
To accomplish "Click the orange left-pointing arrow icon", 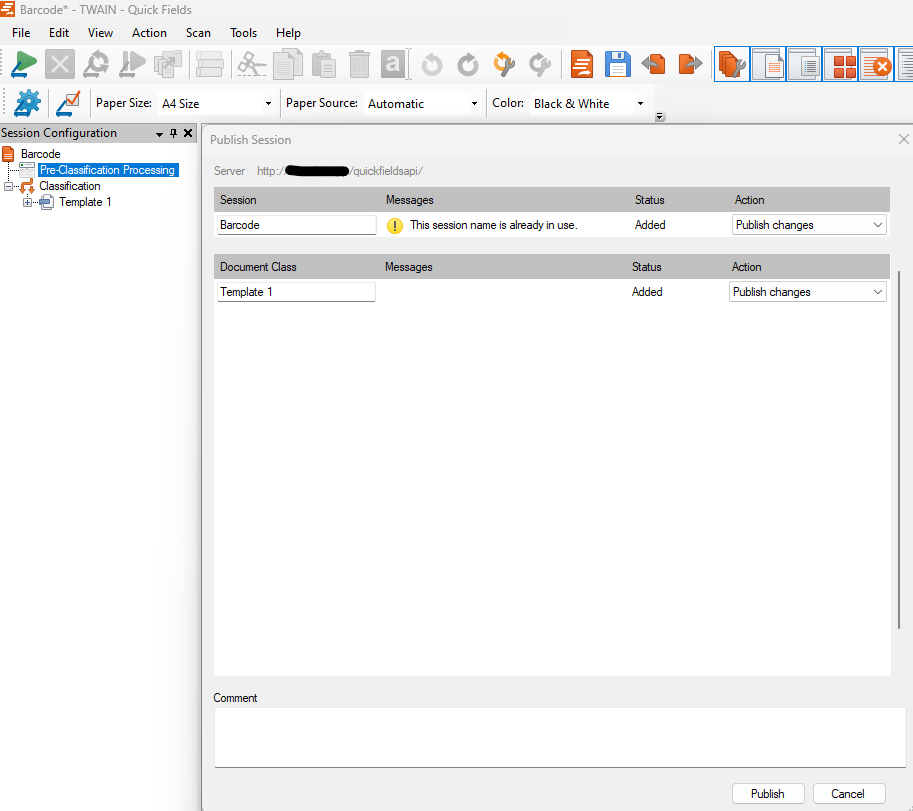I will pos(653,65).
